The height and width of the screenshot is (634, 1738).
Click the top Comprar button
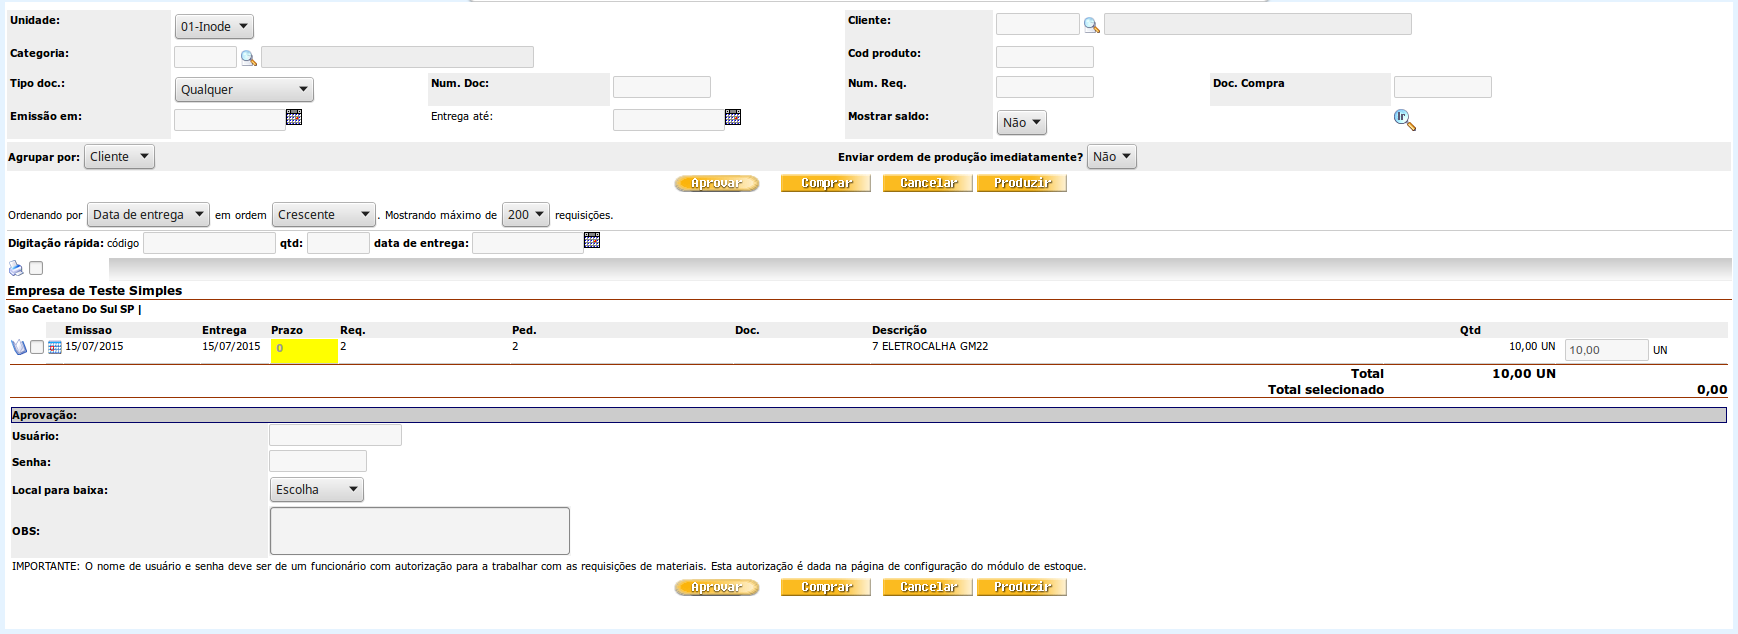pos(825,184)
